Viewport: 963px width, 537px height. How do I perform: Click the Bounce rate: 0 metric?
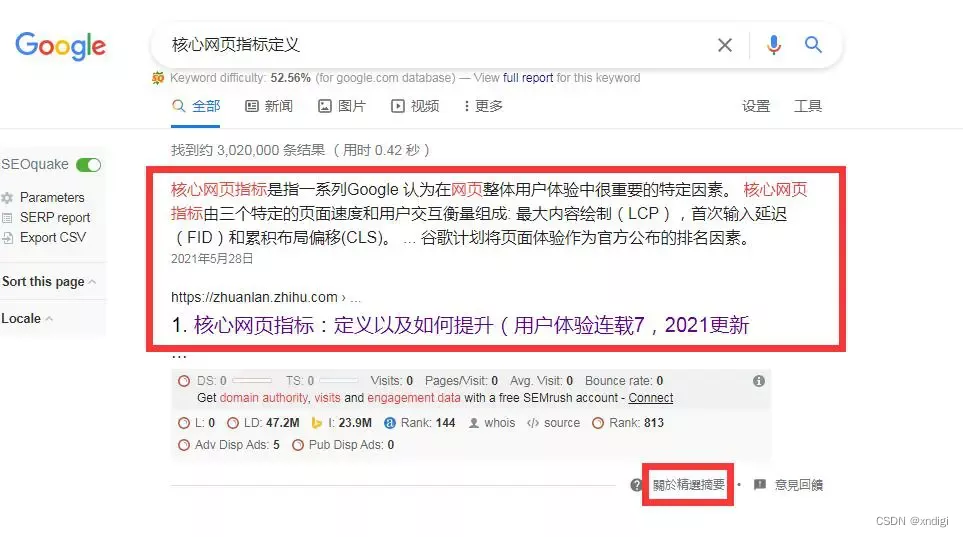click(624, 381)
